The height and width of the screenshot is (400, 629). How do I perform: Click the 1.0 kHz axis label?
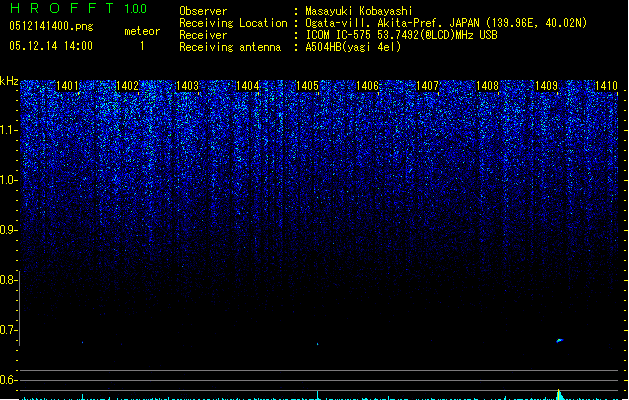pos(8,180)
